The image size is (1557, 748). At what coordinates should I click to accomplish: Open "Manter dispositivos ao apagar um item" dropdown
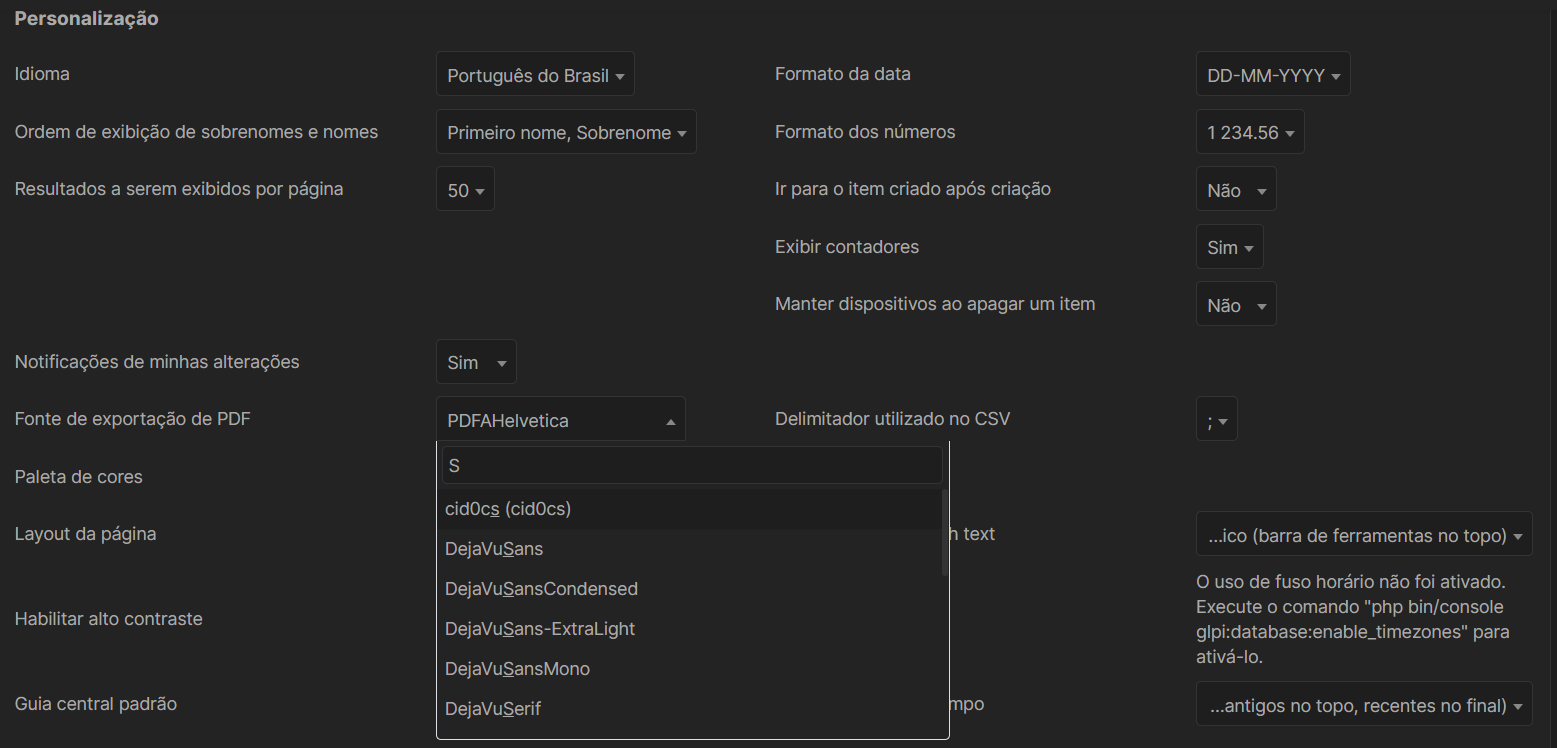[x=1235, y=303]
